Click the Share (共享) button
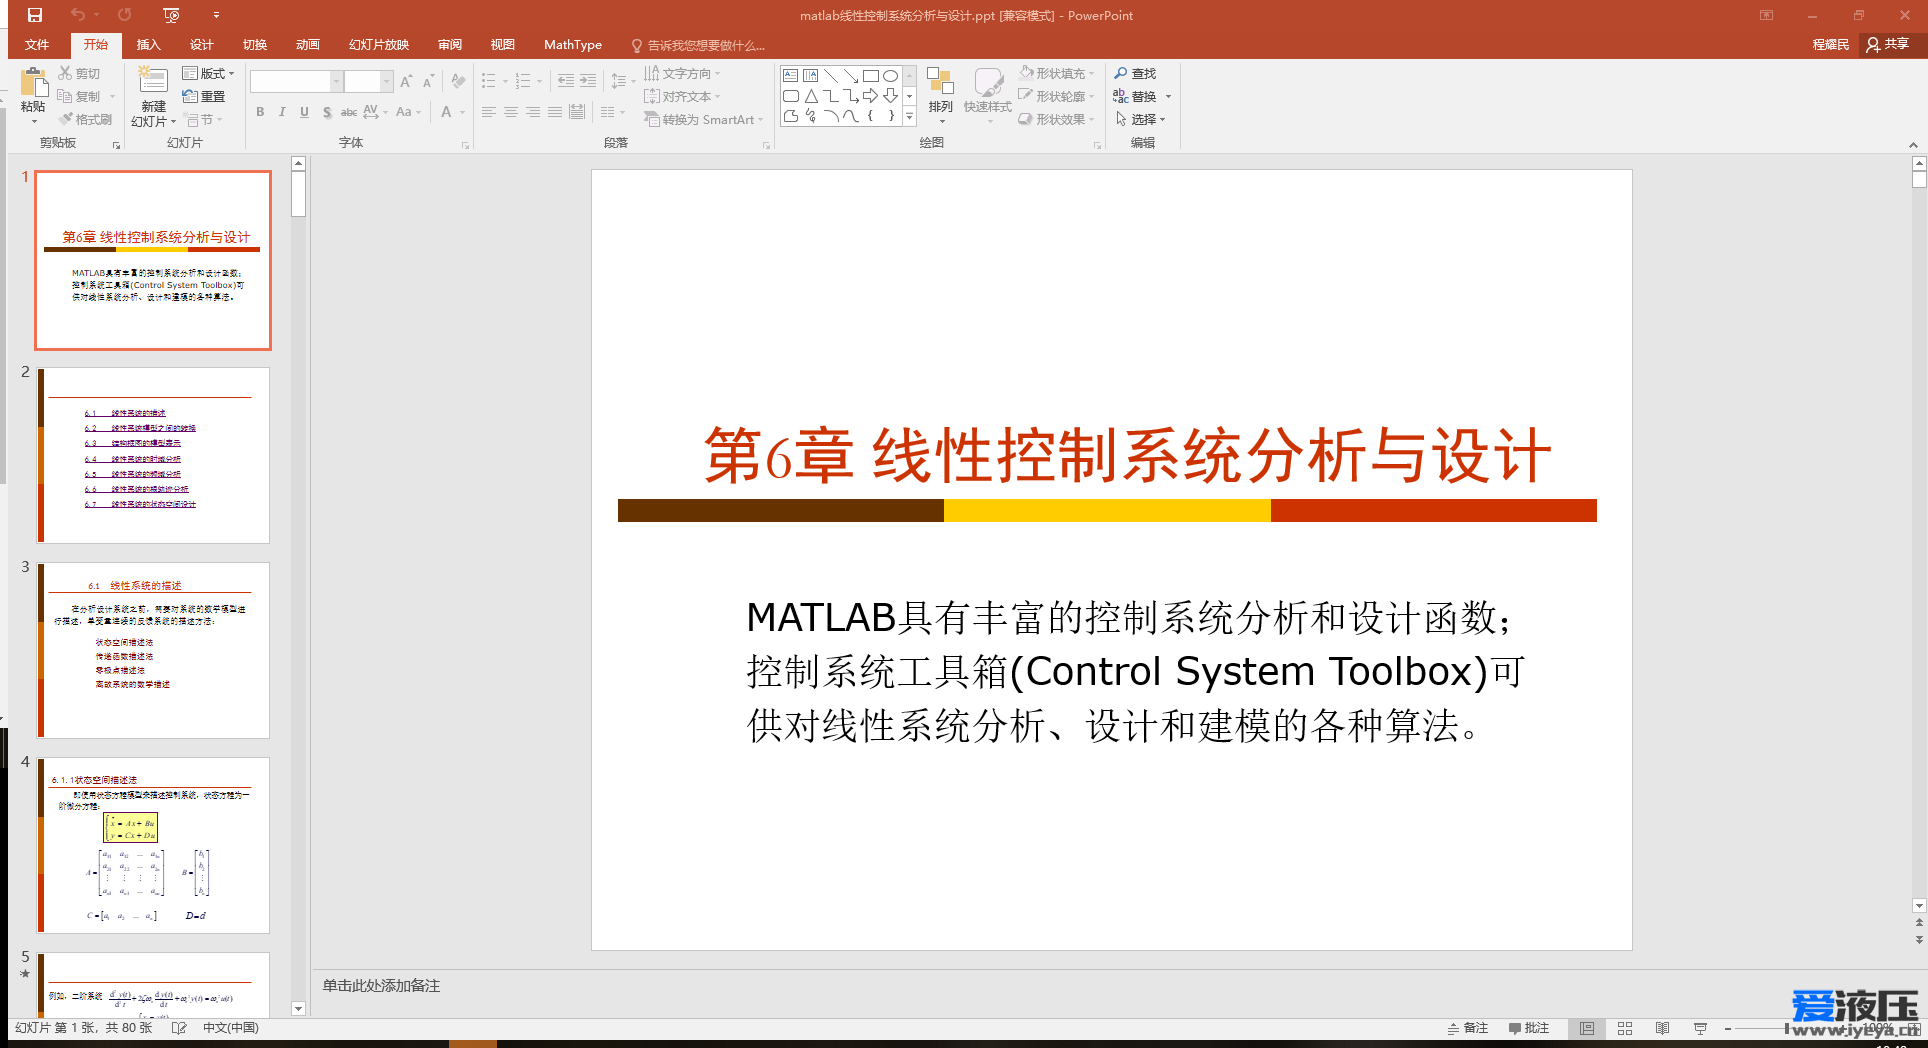The image size is (1928, 1048). click(1888, 44)
